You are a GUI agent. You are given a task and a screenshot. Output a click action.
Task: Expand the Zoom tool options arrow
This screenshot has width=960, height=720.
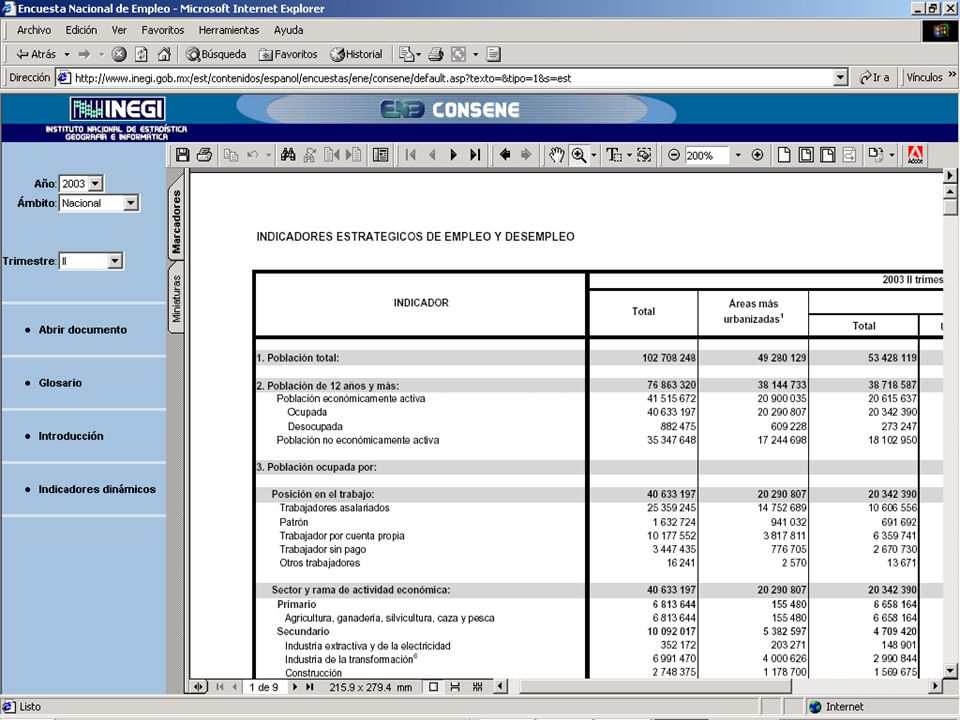[x=593, y=156]
